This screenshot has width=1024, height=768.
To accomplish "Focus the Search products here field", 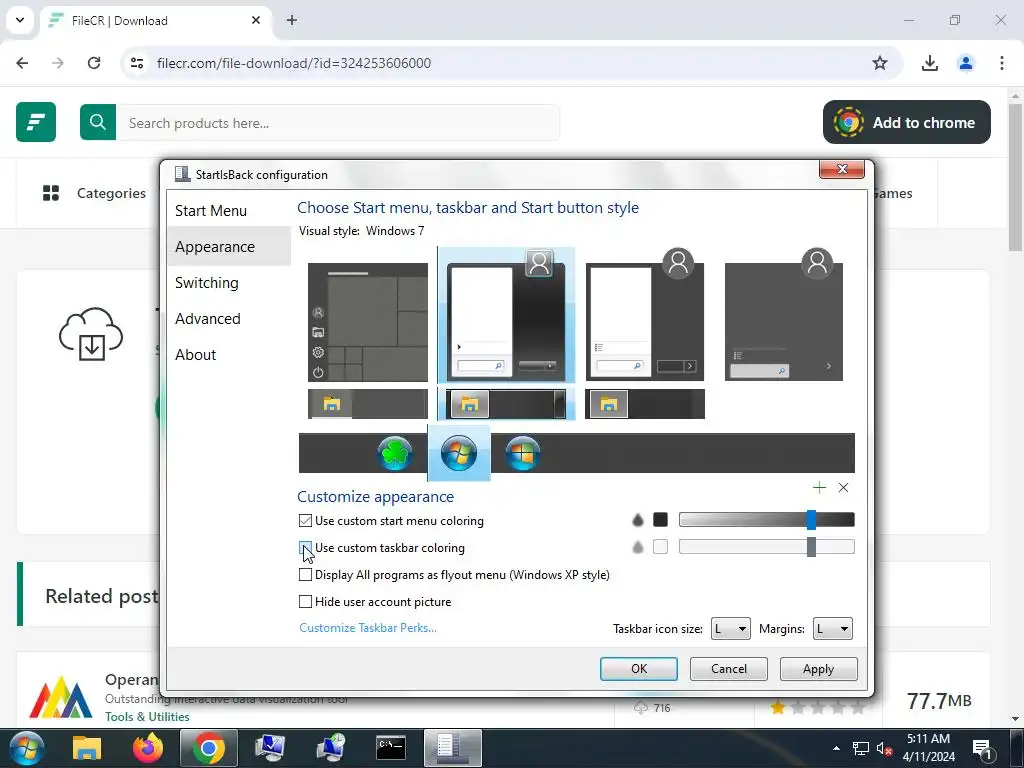I will 338,123.
